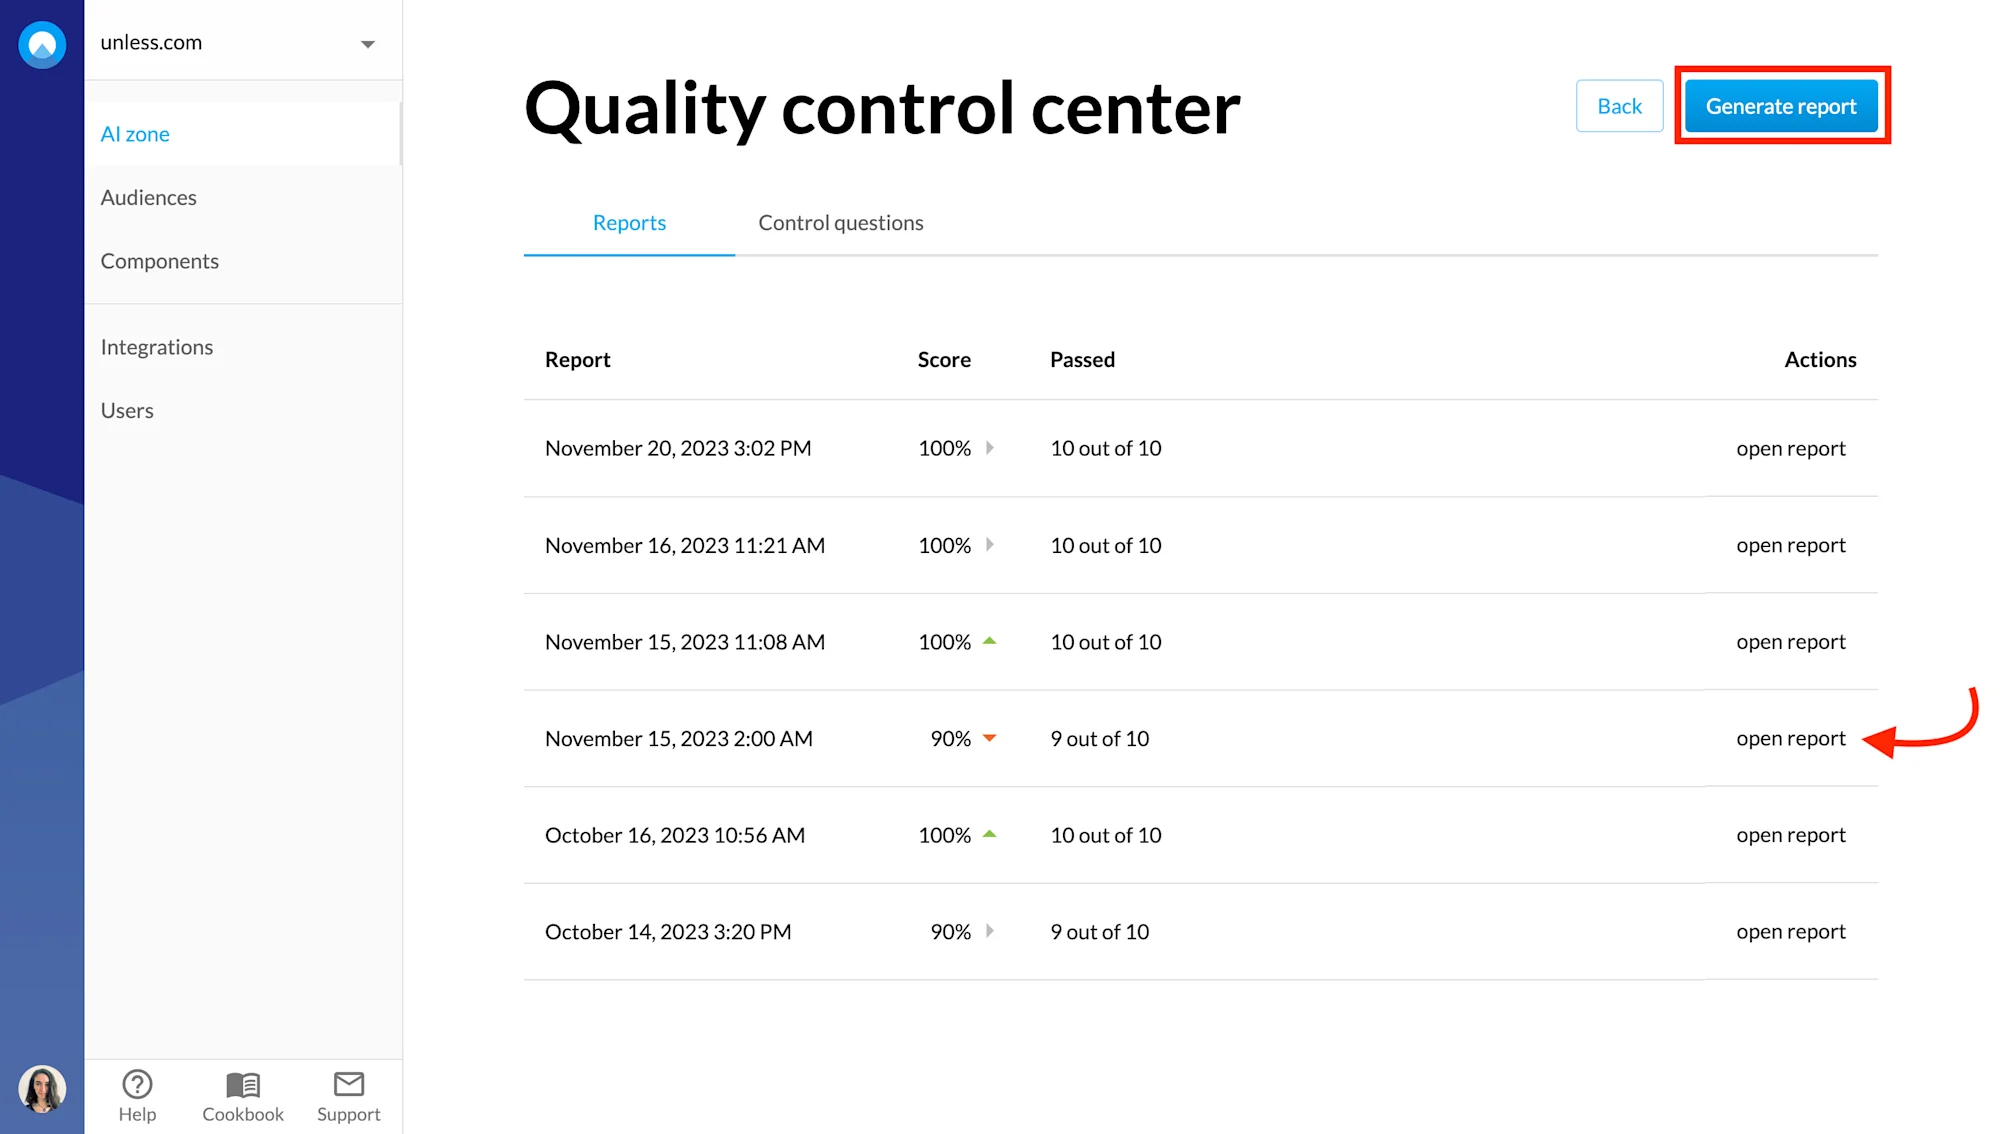Open report for November 15, 2023 2:00 AM
Viewport: 2000px width, 1134px height.
[1790, 738]
